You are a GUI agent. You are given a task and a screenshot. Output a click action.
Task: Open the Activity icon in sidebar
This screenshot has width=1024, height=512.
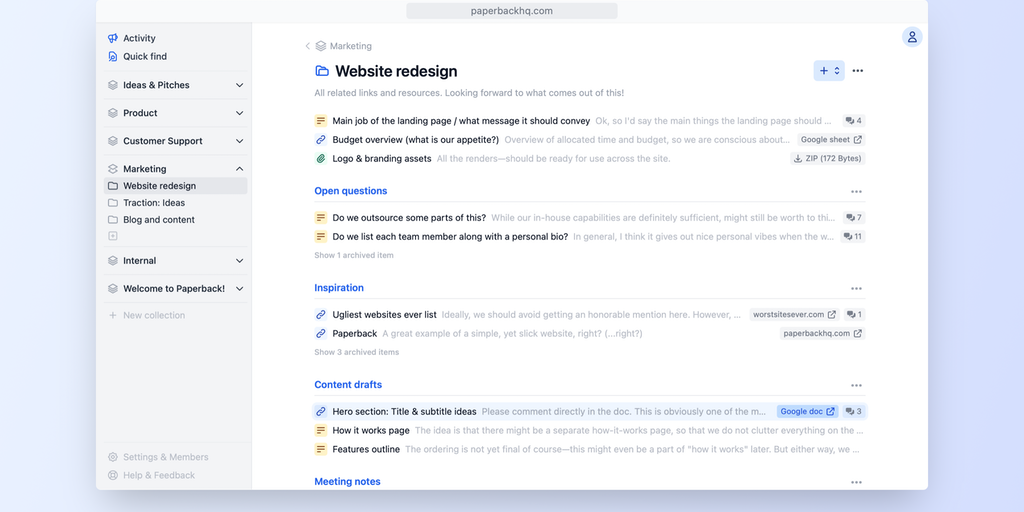tap(113, 39)
